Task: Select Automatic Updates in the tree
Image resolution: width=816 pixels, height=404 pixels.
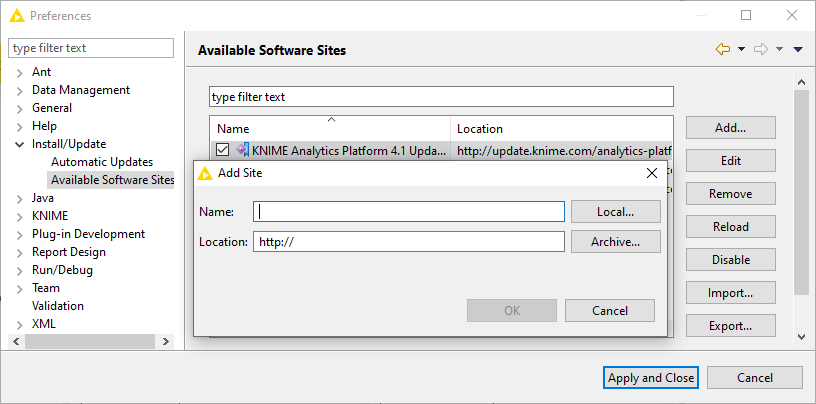Action: pyautogui.click(x=102, y=162)
